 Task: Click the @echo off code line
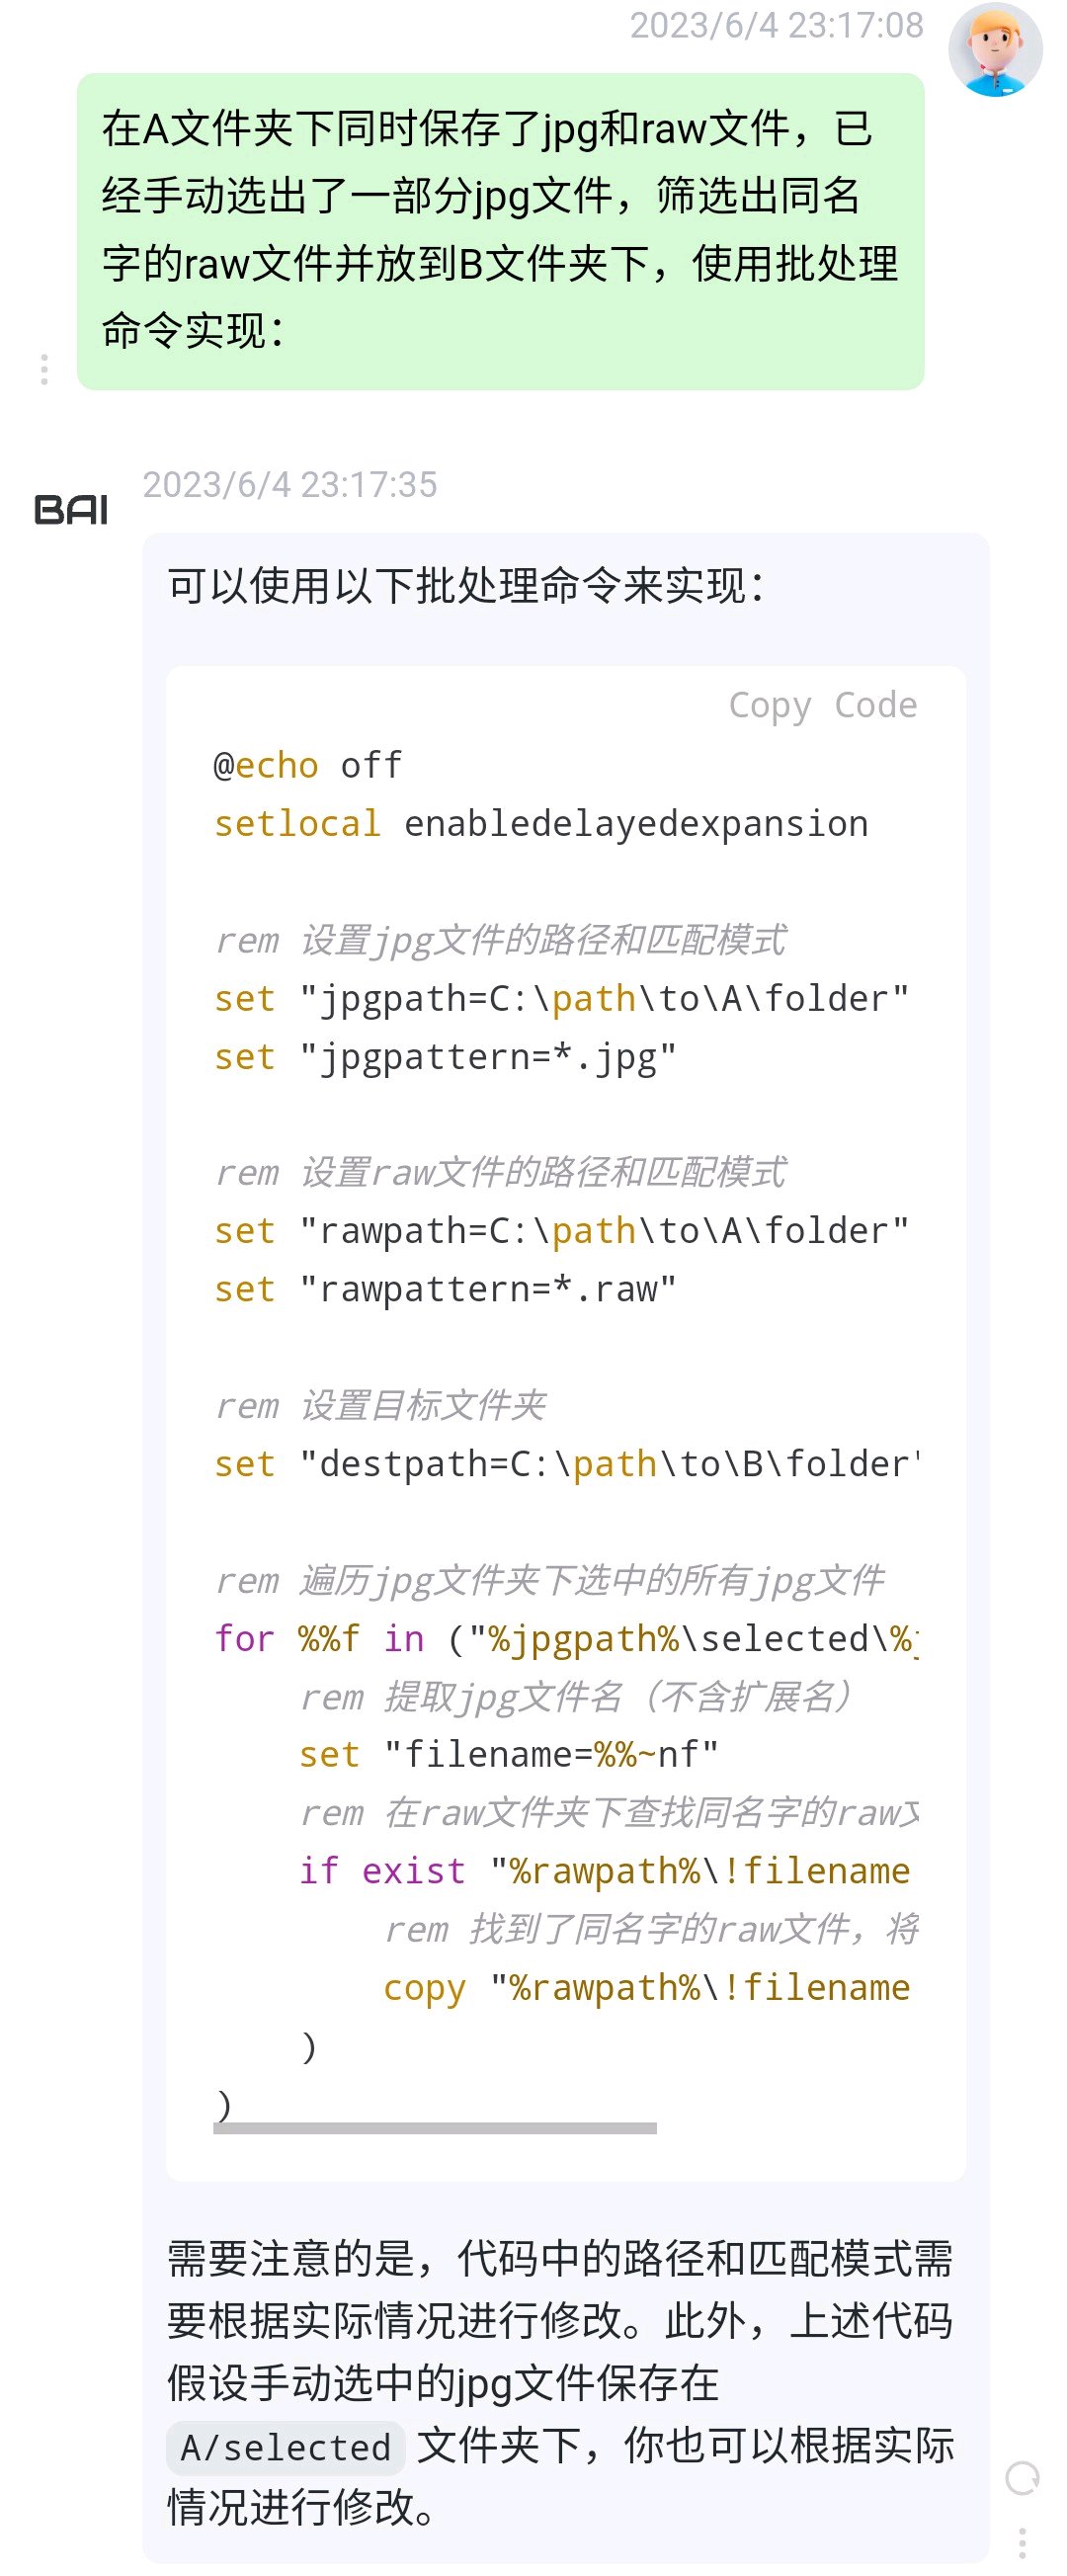308,766
